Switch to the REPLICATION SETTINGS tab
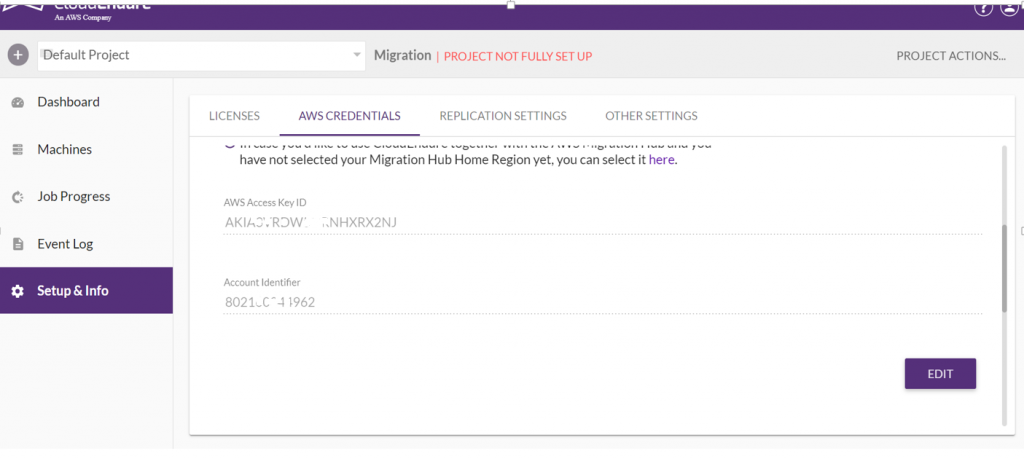Image resolution: width=1024 pixels, height=459 pixels. point(503,116)
